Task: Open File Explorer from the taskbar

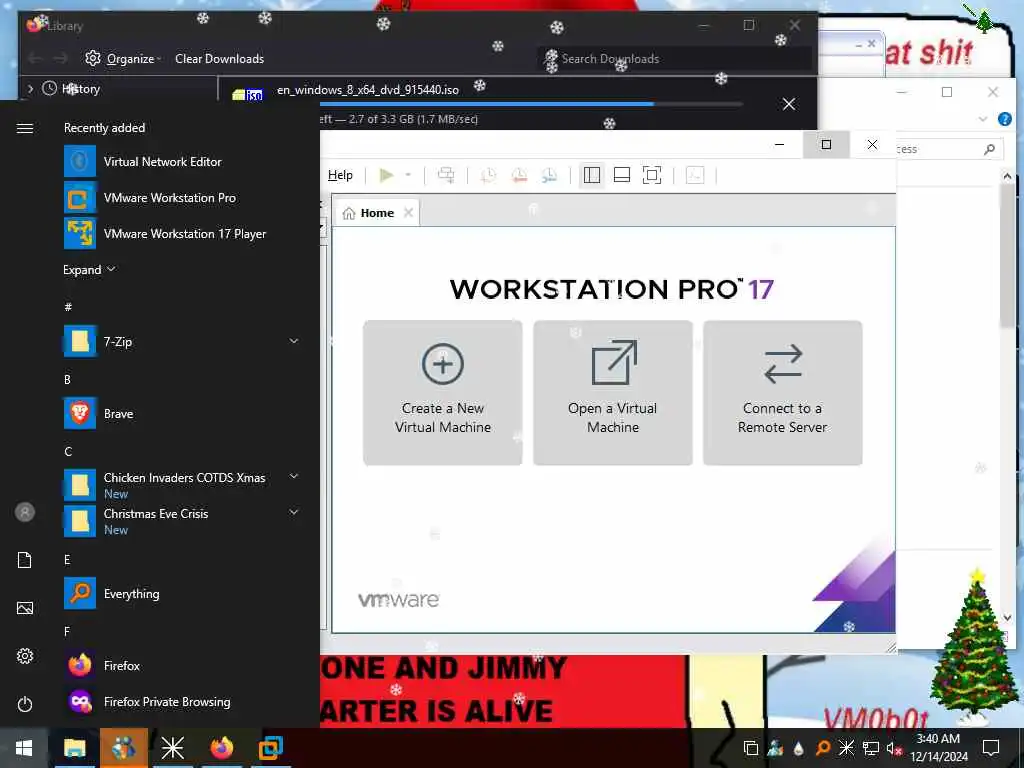Action: 74,748
